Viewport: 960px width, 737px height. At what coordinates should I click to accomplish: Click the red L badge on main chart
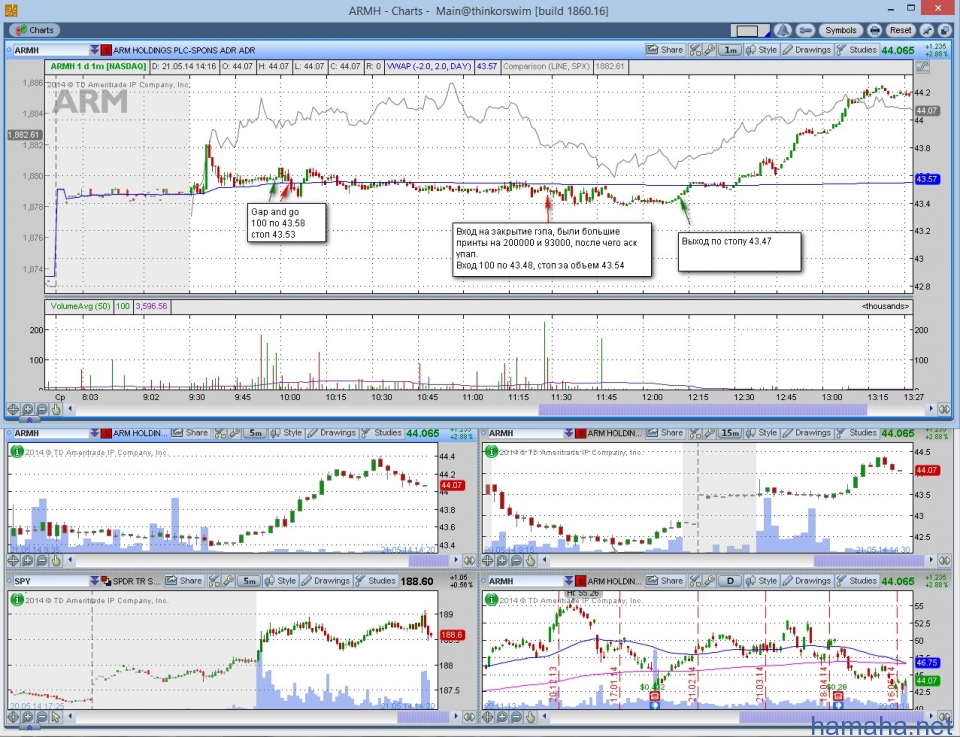point(106,50)
